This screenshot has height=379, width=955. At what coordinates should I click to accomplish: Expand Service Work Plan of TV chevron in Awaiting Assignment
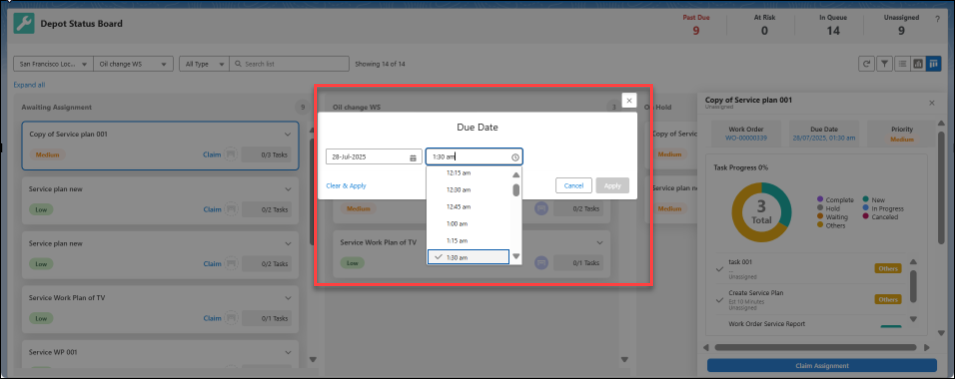tap(288, 298)
